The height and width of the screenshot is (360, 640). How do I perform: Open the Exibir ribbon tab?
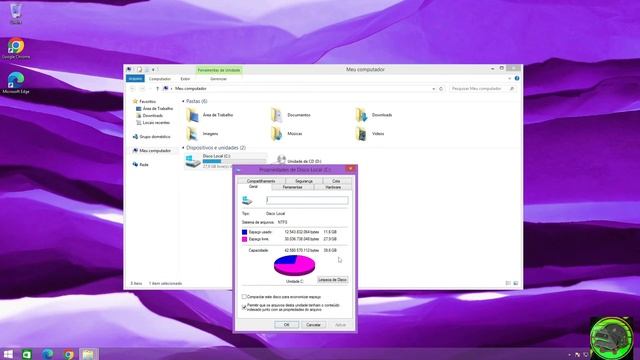click(x=185, y=79)
